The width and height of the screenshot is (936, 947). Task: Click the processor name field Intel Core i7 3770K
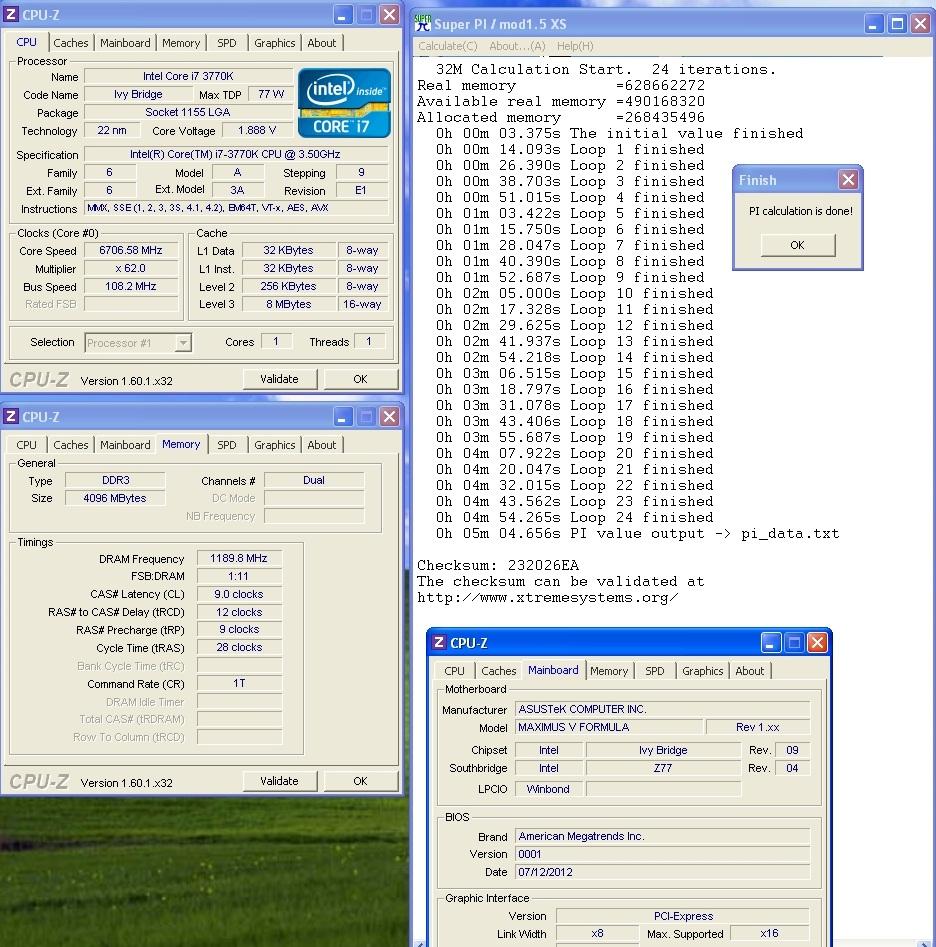[188, 76]
